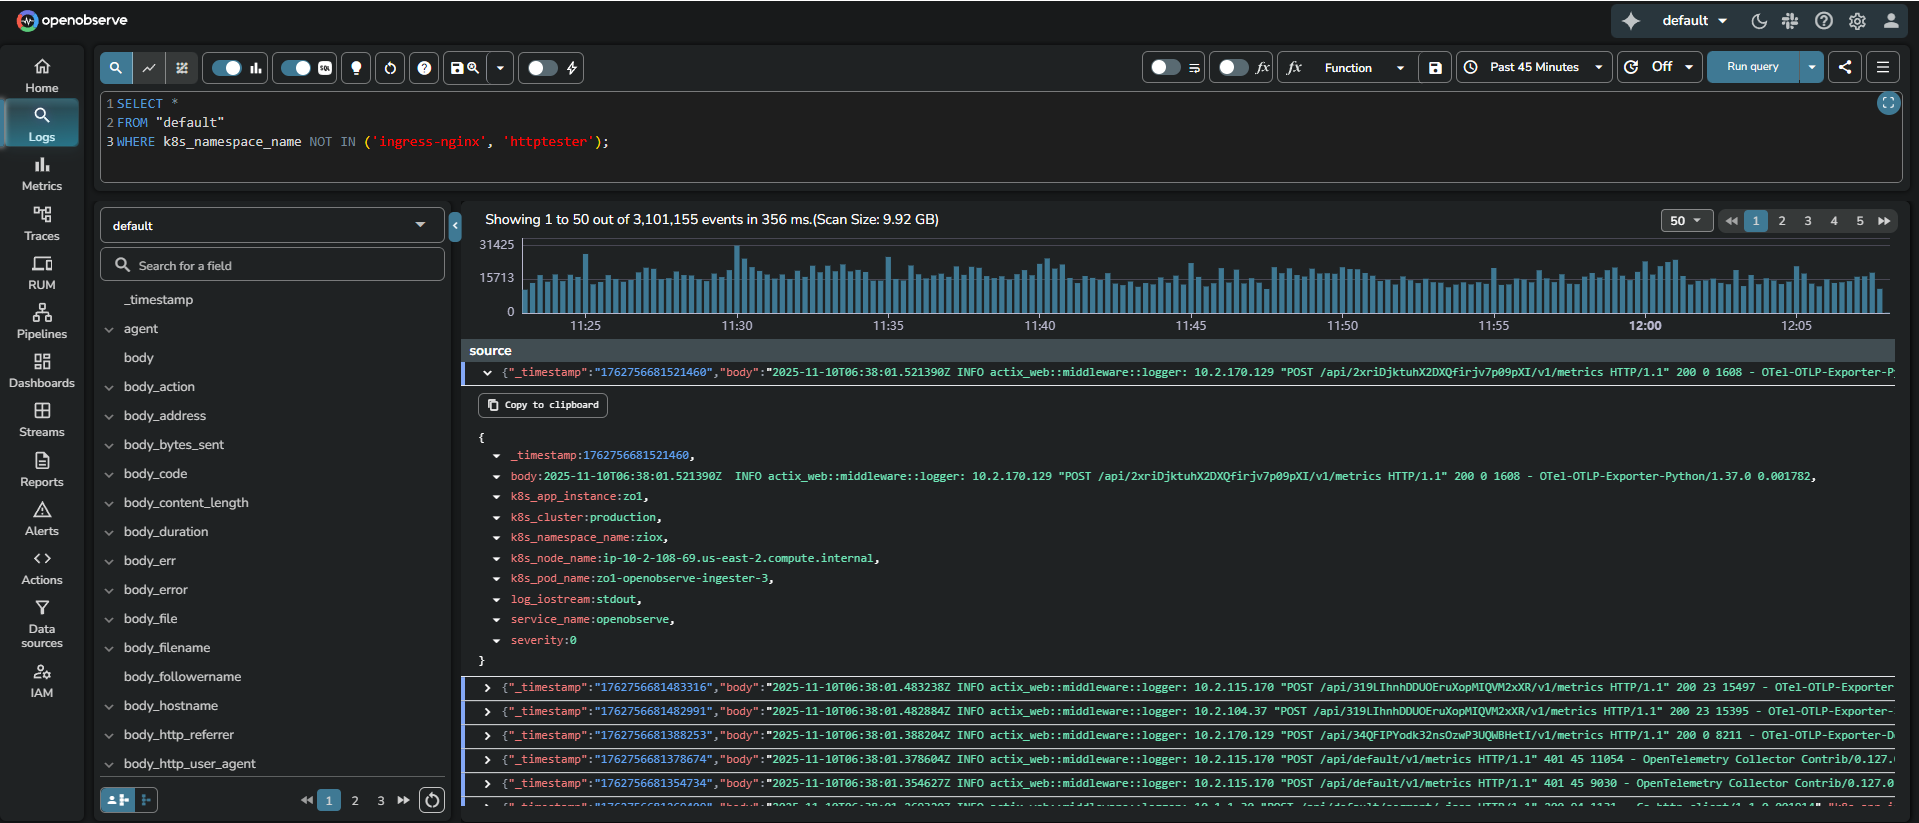Screen dimensions: 1919x823
Task: Enable the wrap text toggle
Action: pos(1165,67)
